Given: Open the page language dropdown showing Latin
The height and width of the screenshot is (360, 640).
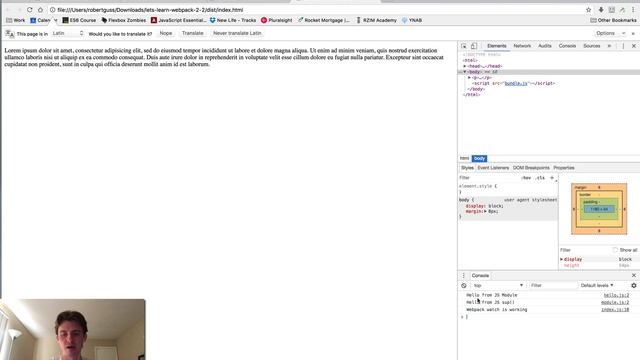Looking at the screenshot, I should [x=68, y=33].
